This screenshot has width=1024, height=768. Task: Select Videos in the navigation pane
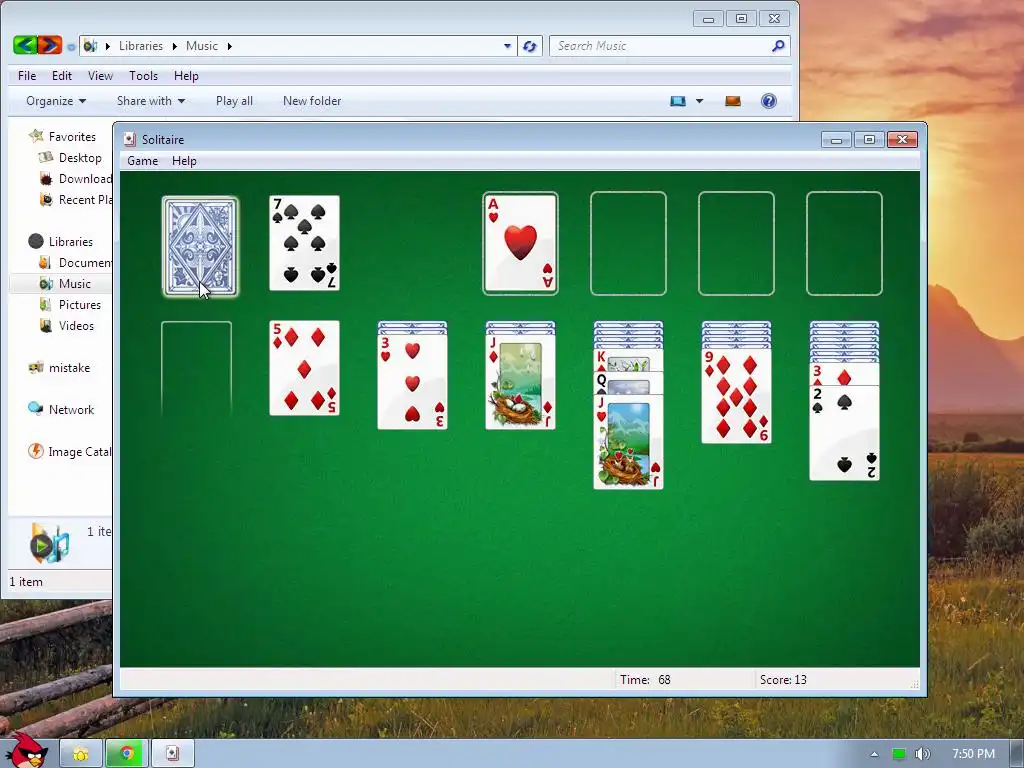pos(67,325)
